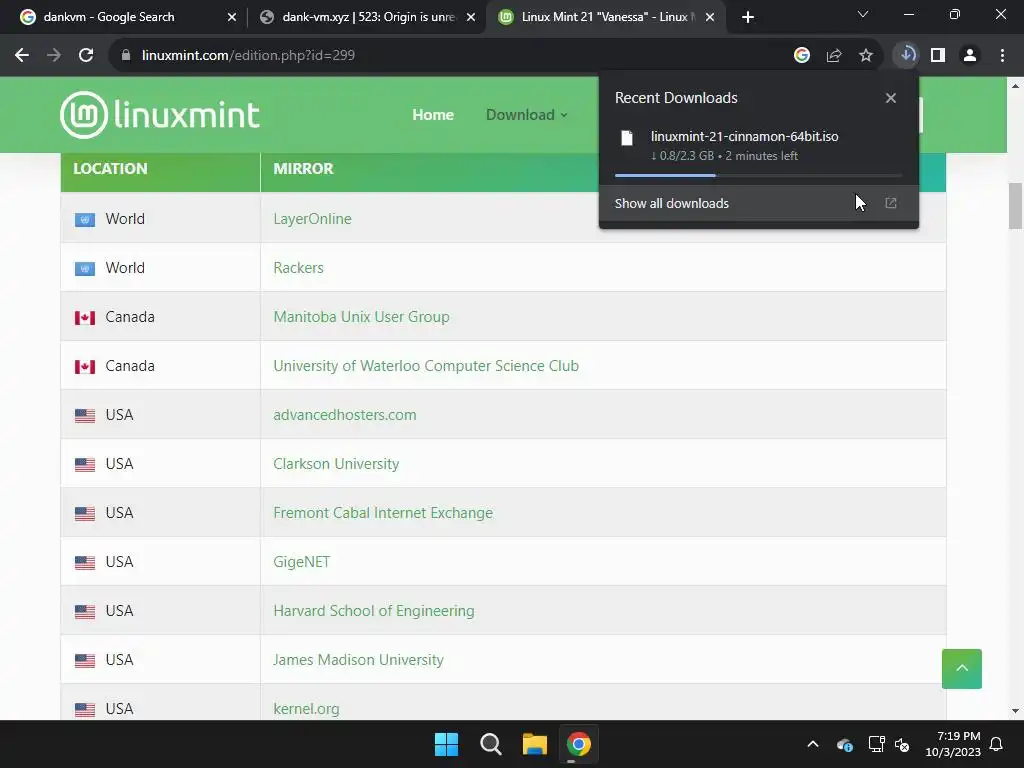The height and width of the screenshot is (768, 1024).
Task: Open the Chrome profile avatar
Action: point(970,56)
